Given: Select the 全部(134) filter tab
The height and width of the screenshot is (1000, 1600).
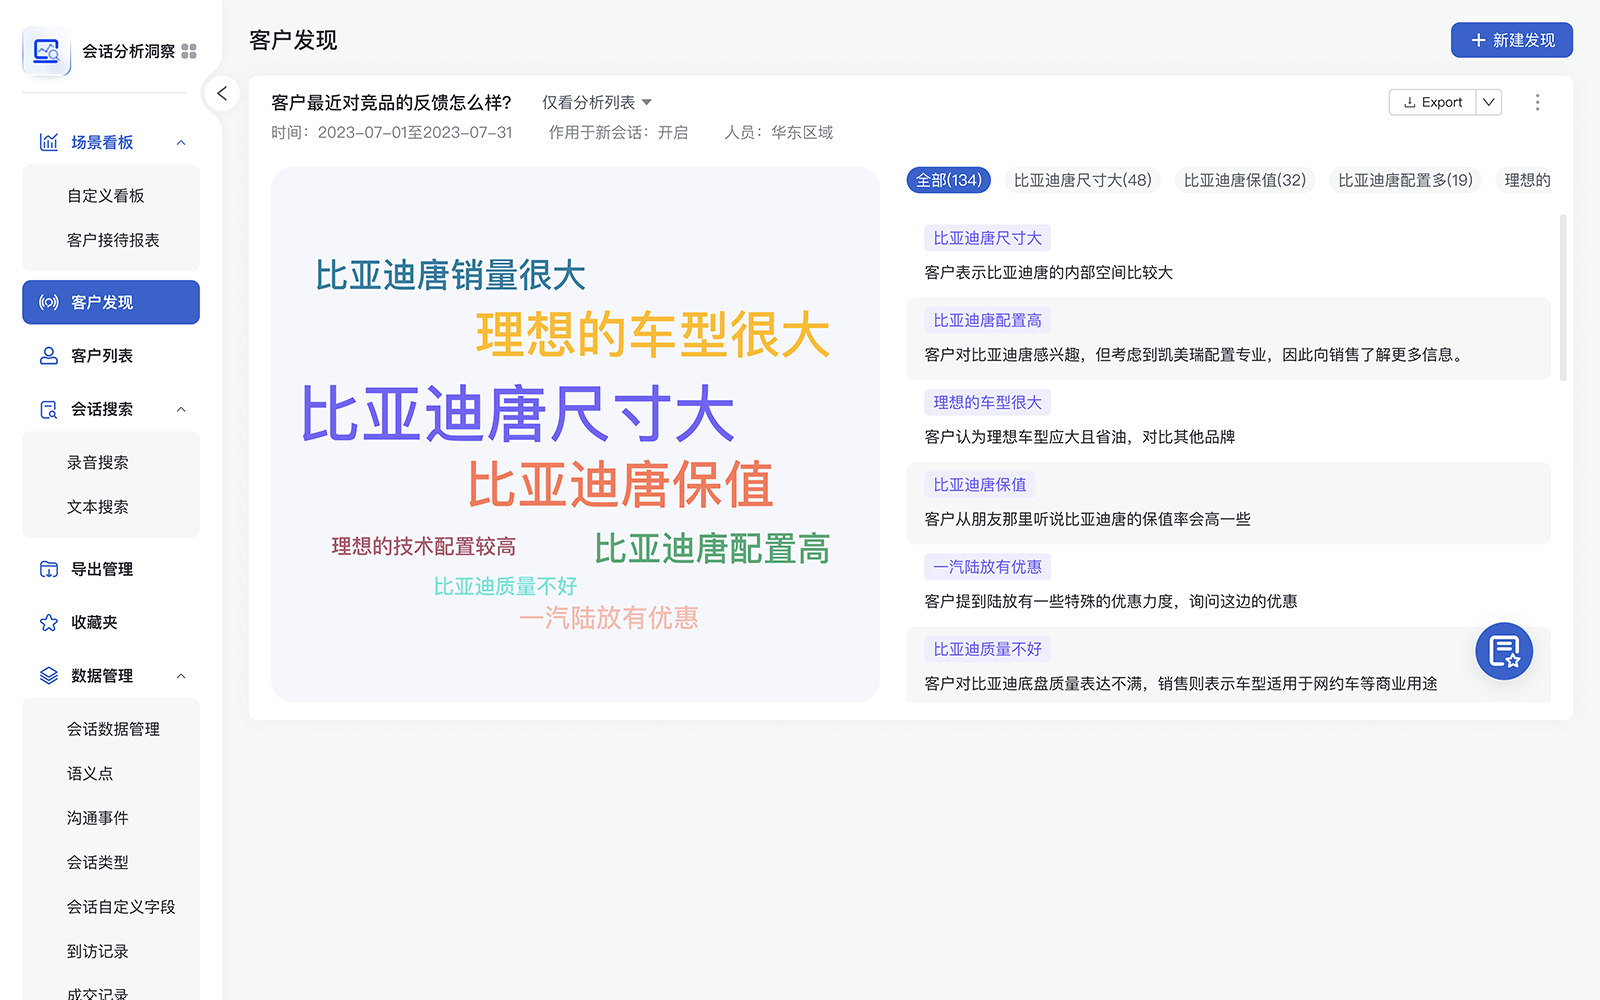Looking at the screenshot, I should 948,180.
